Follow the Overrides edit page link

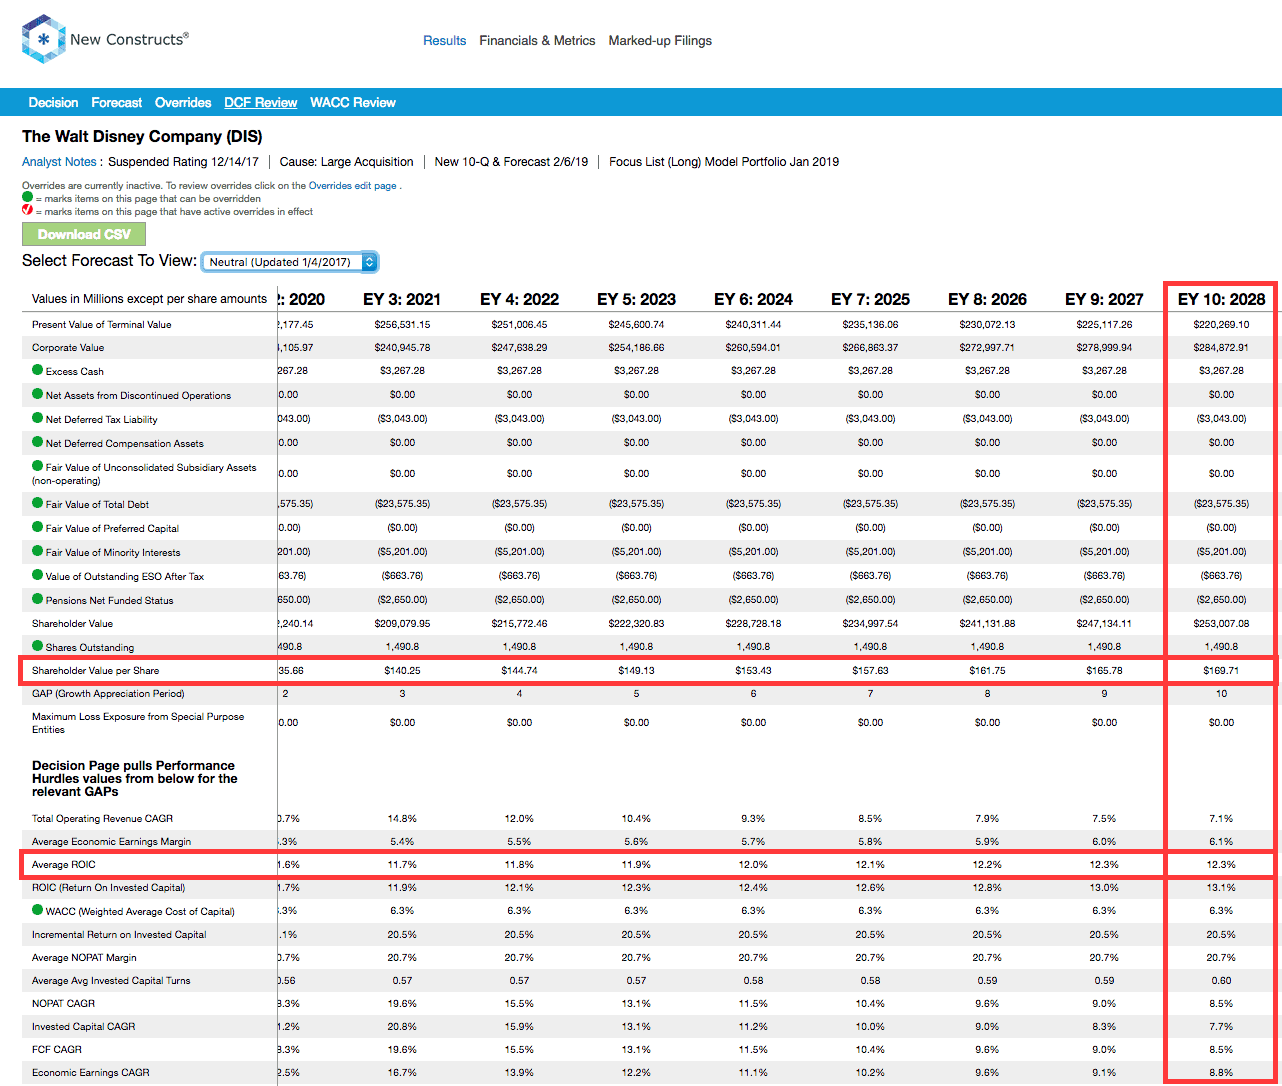352,186
